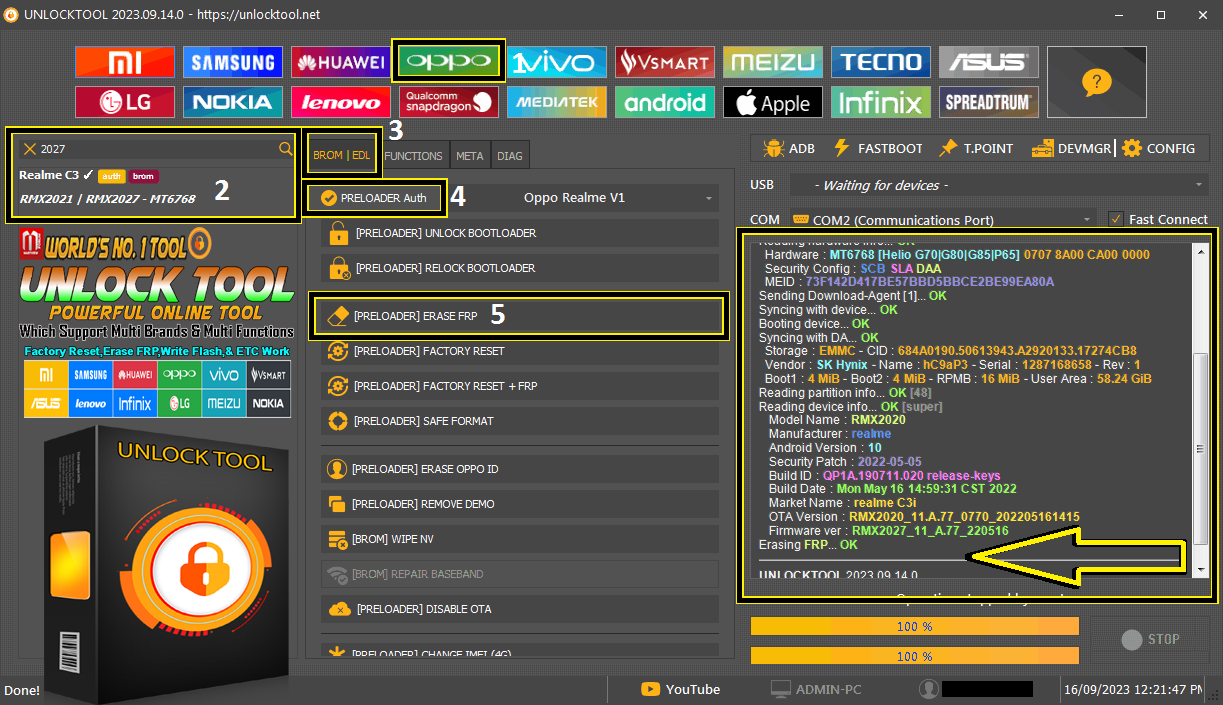Choose the Infinix brand tile
Image resolution: width=1223 pixels, height=705 pixels.
point(881,102)
